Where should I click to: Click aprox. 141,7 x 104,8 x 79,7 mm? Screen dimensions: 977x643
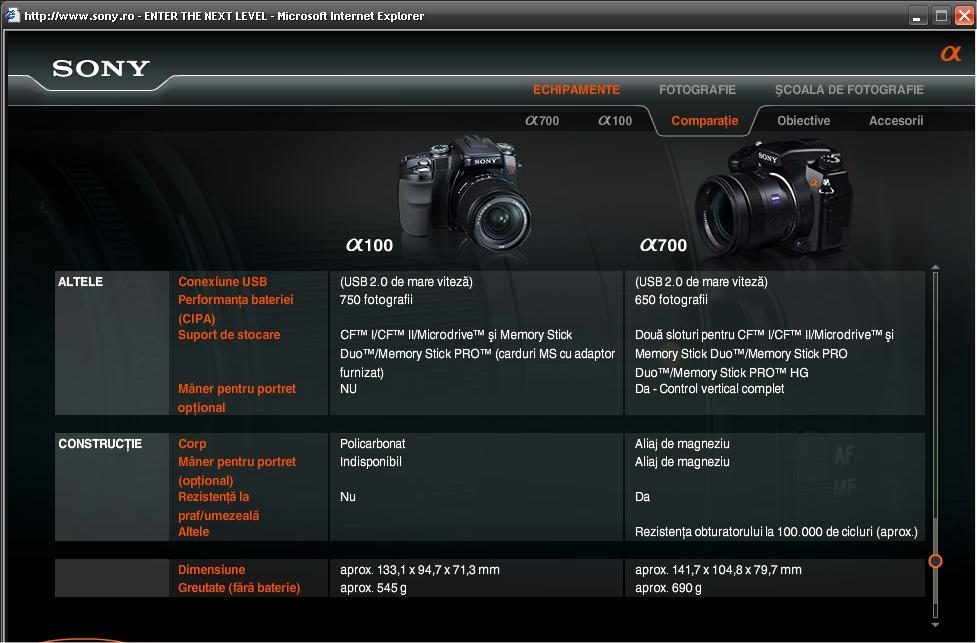click(718, 569)
